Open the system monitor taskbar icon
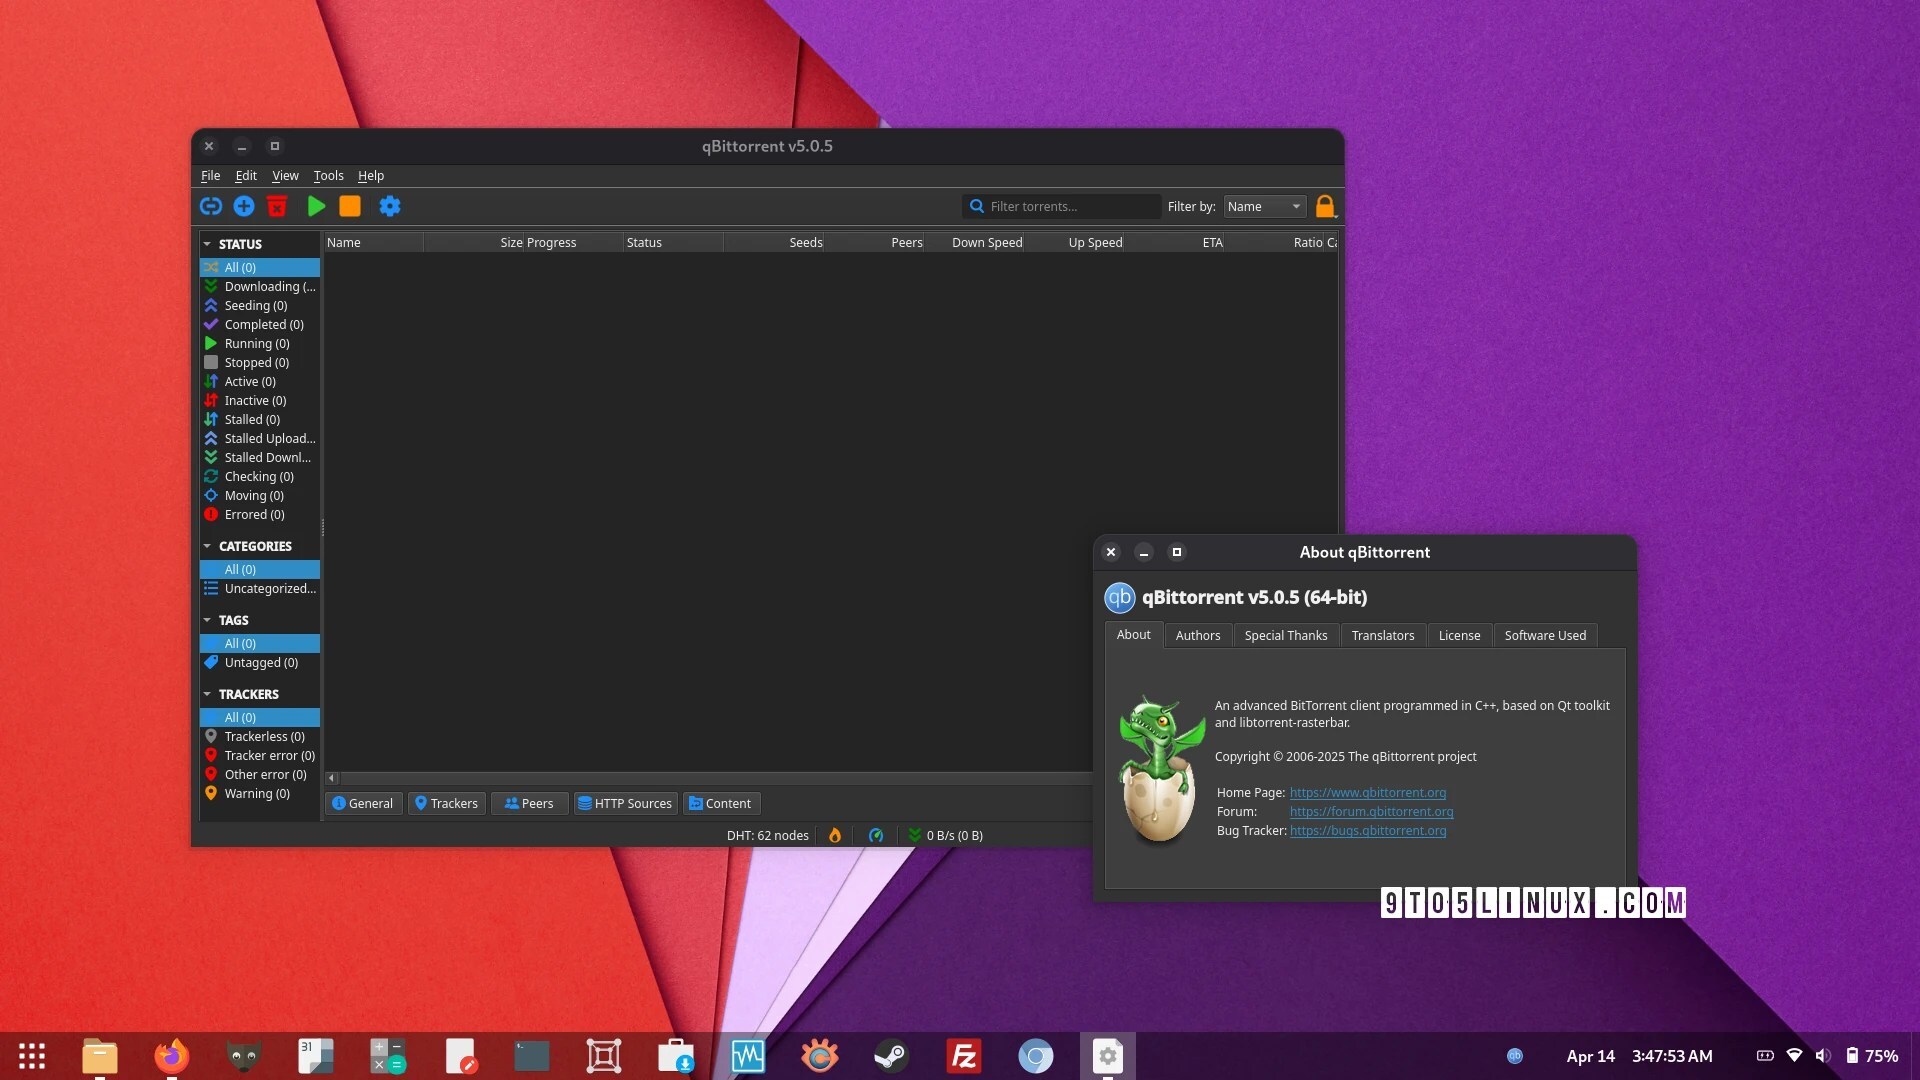Viewport: 1920px width, 1080px height. tap(747, 1056)
